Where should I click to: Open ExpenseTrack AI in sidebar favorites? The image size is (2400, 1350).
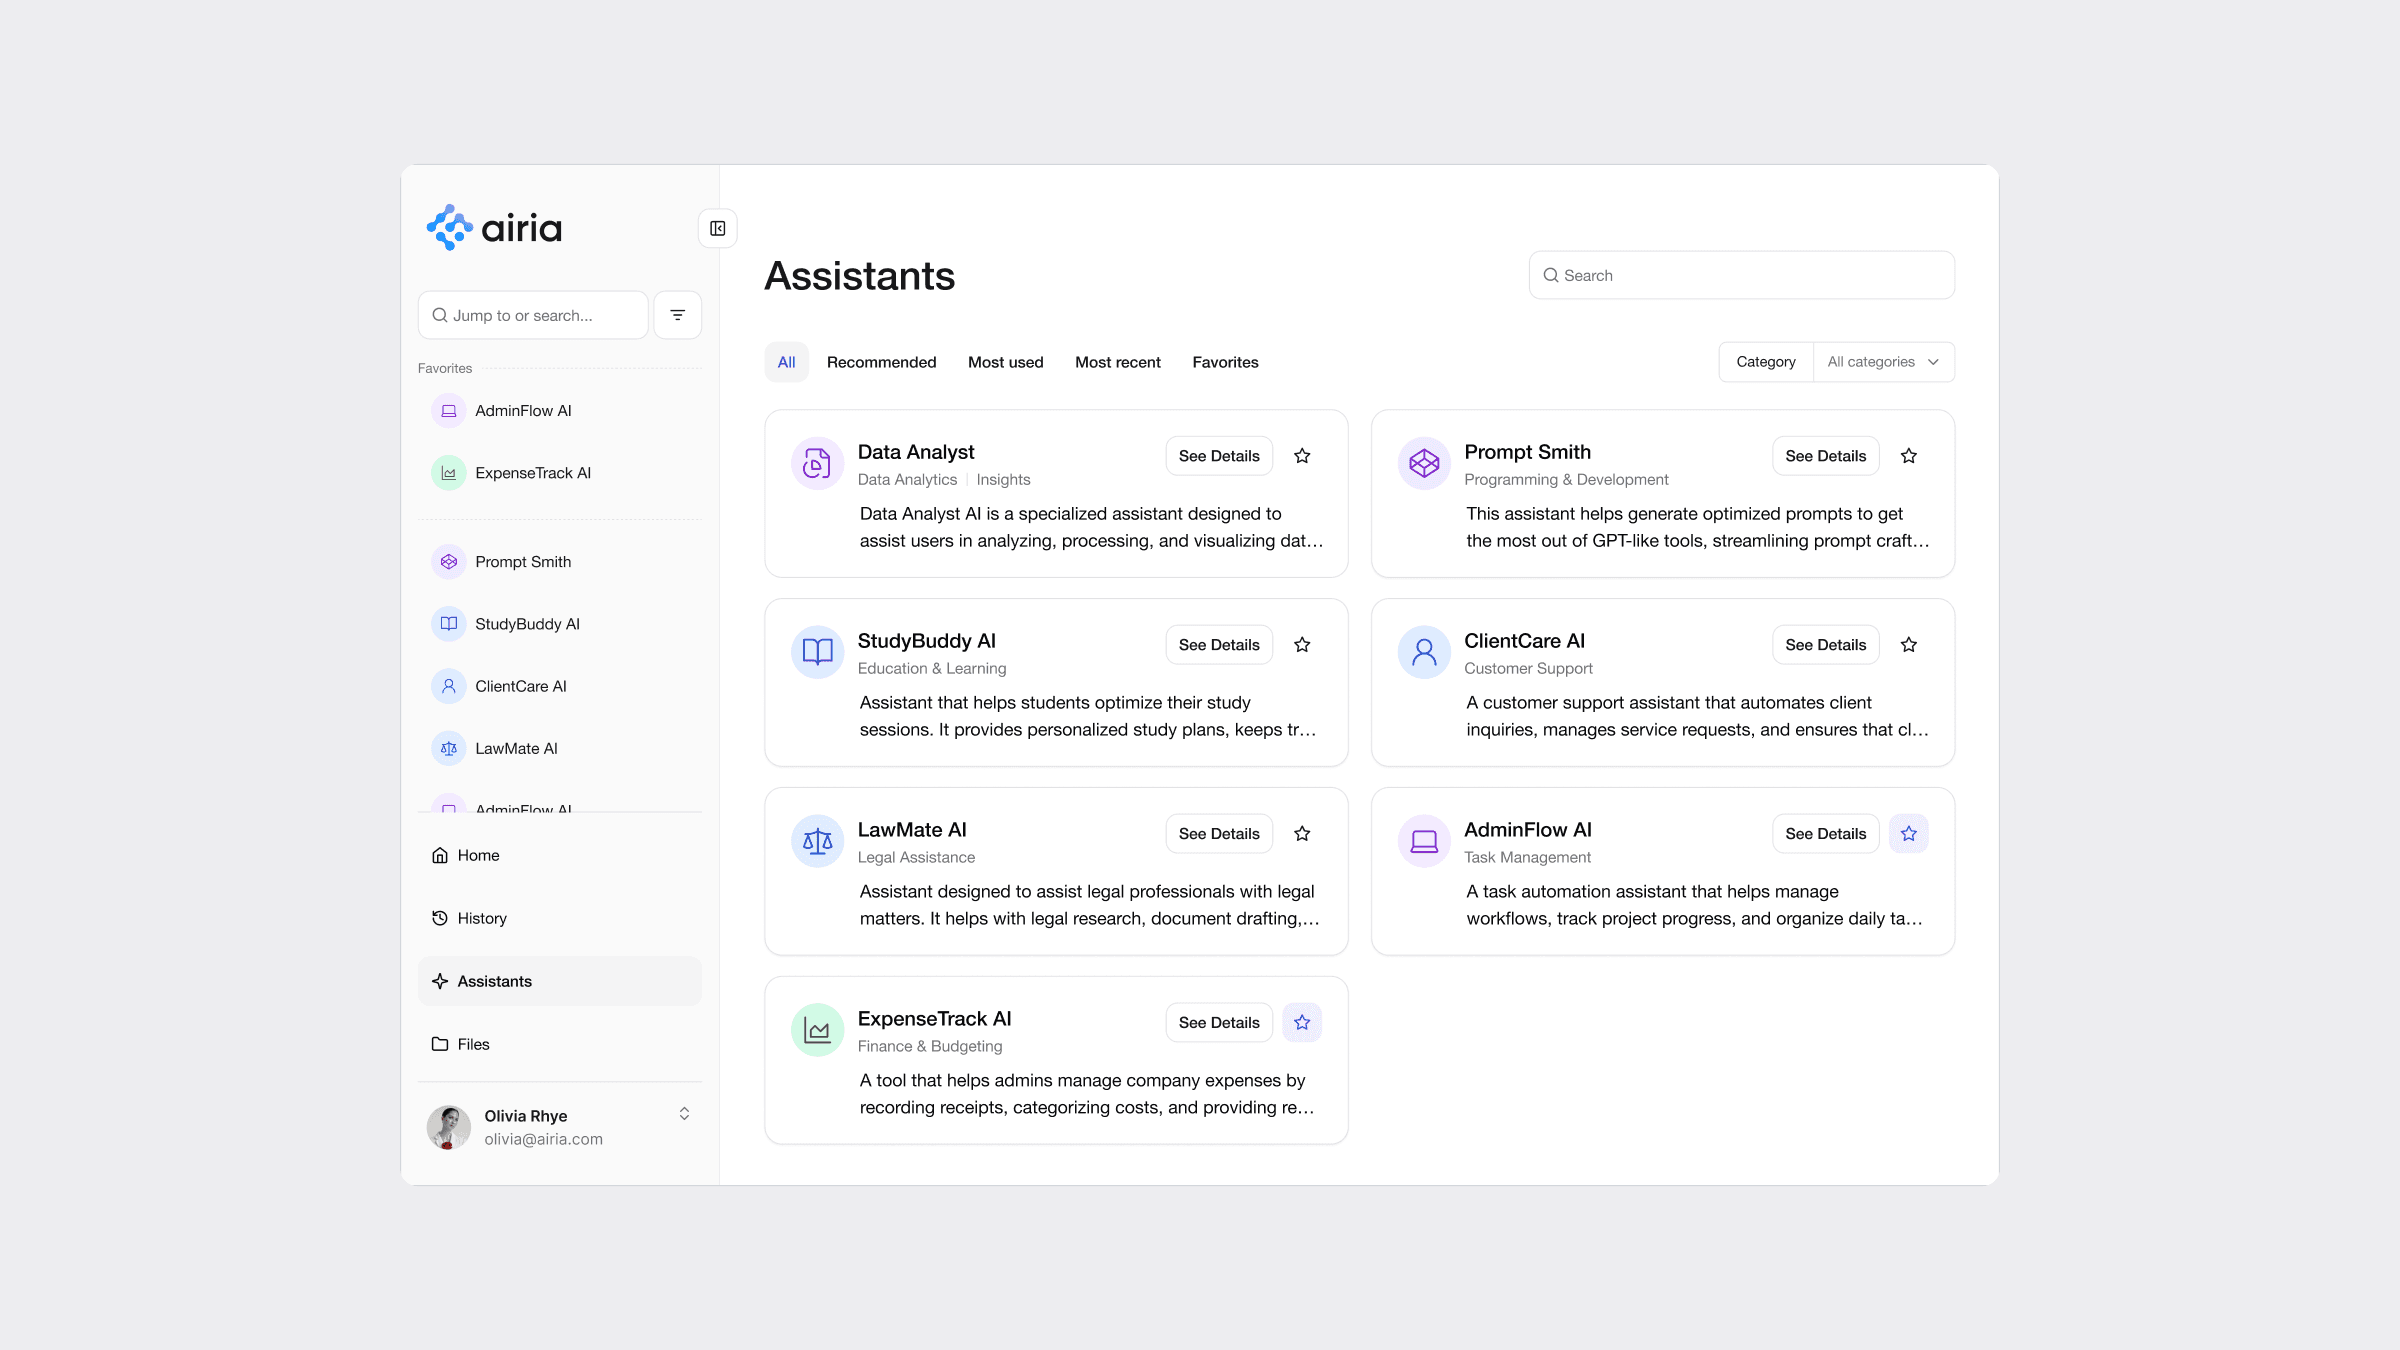pos(532,473)
